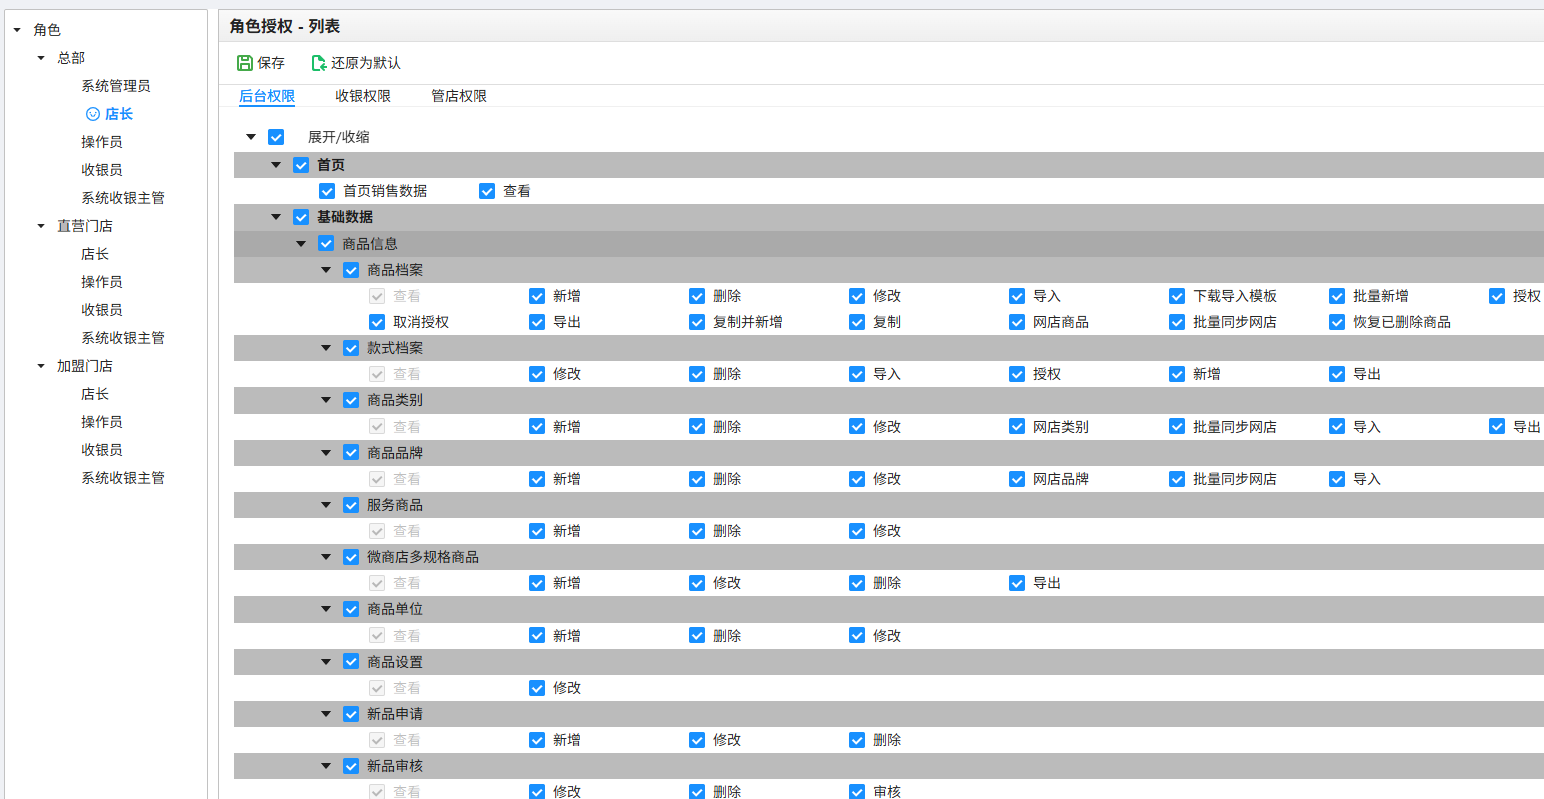Viewport: 1544px width, 799px height.
Task: Uncheck 导入 under 商品类别
Action: point(1337,427)
